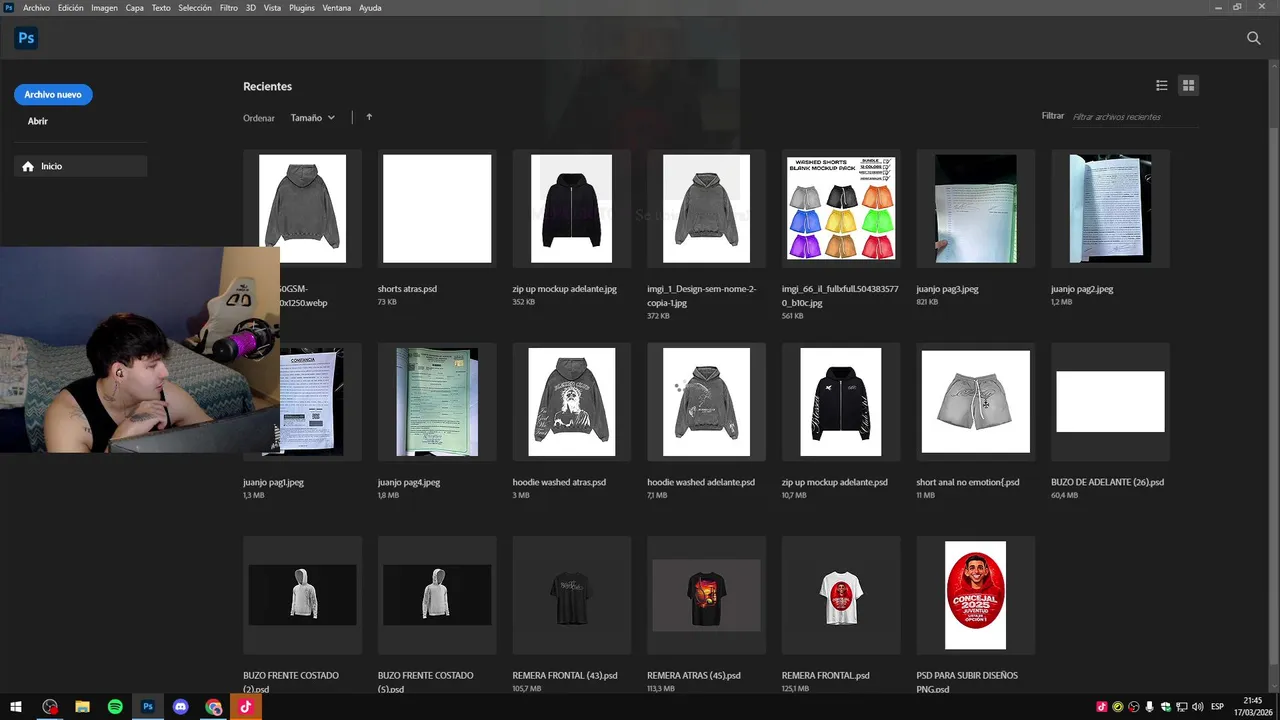Click the juanjo pag1.jpeg file name
The width and height of the screenshot is (1280, 720).
273,482
